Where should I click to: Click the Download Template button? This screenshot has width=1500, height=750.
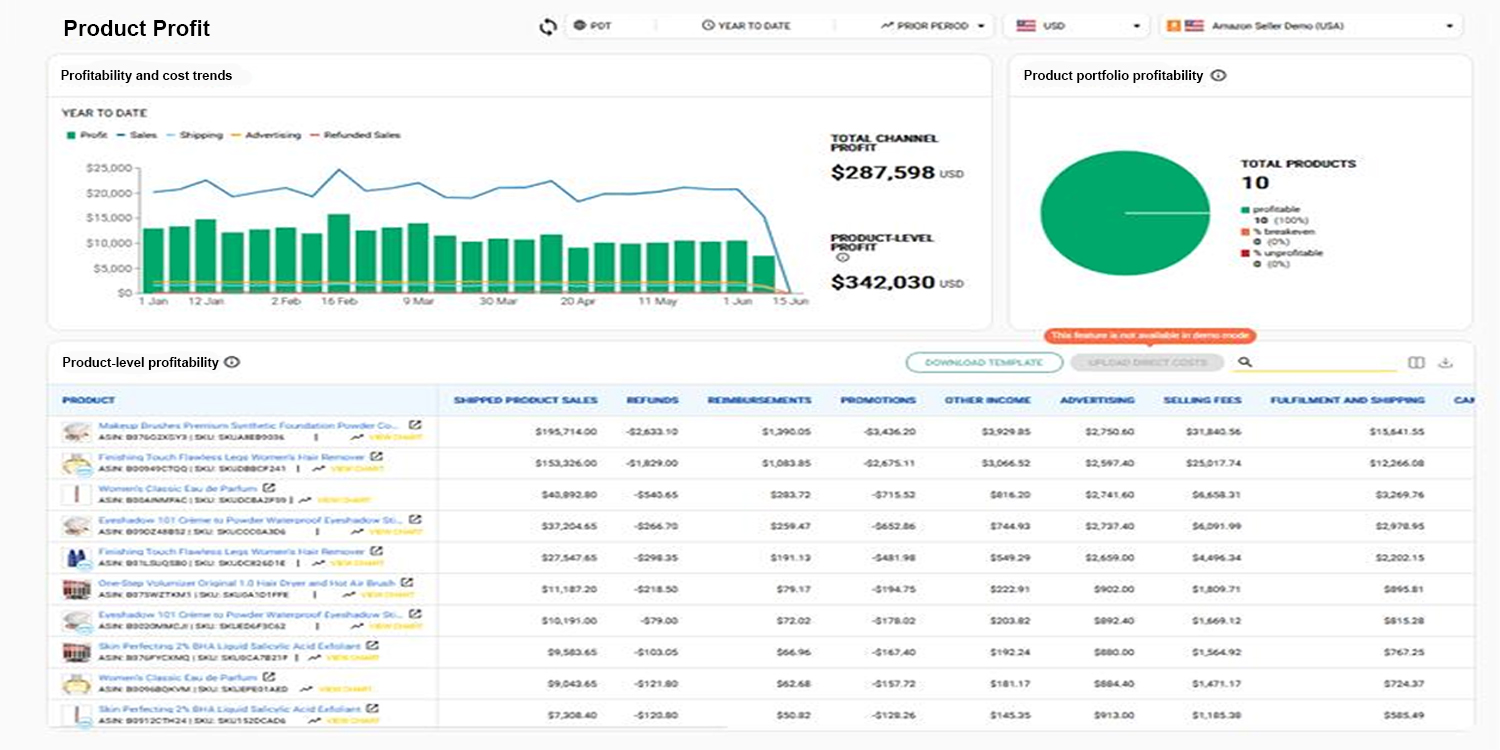(984, 363)
